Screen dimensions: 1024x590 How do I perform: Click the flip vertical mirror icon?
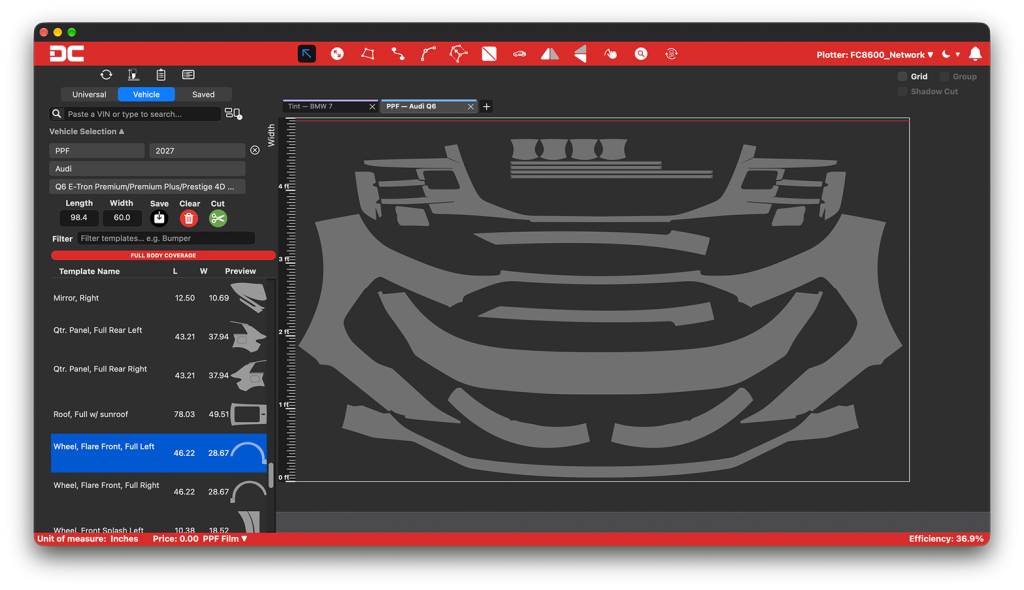(x=580, y=54)
